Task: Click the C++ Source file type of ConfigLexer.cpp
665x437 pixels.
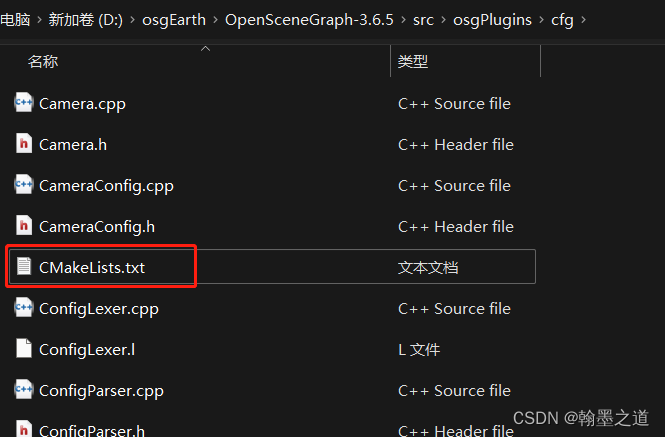Action: (x=454, y=309)
